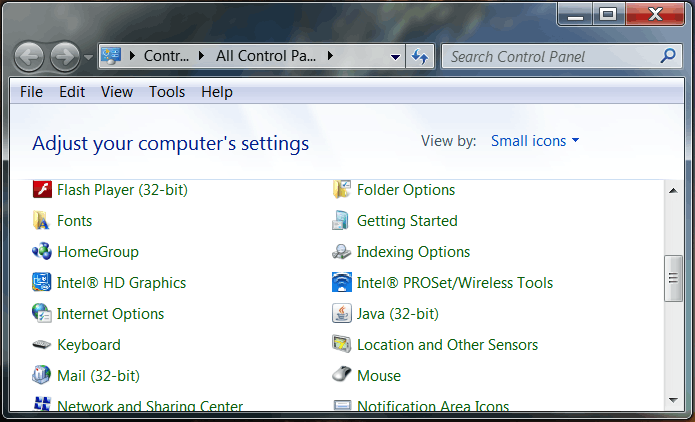
Task: Expand the arrow after Contr... breadcrumb
Action: tap(202, 56)
